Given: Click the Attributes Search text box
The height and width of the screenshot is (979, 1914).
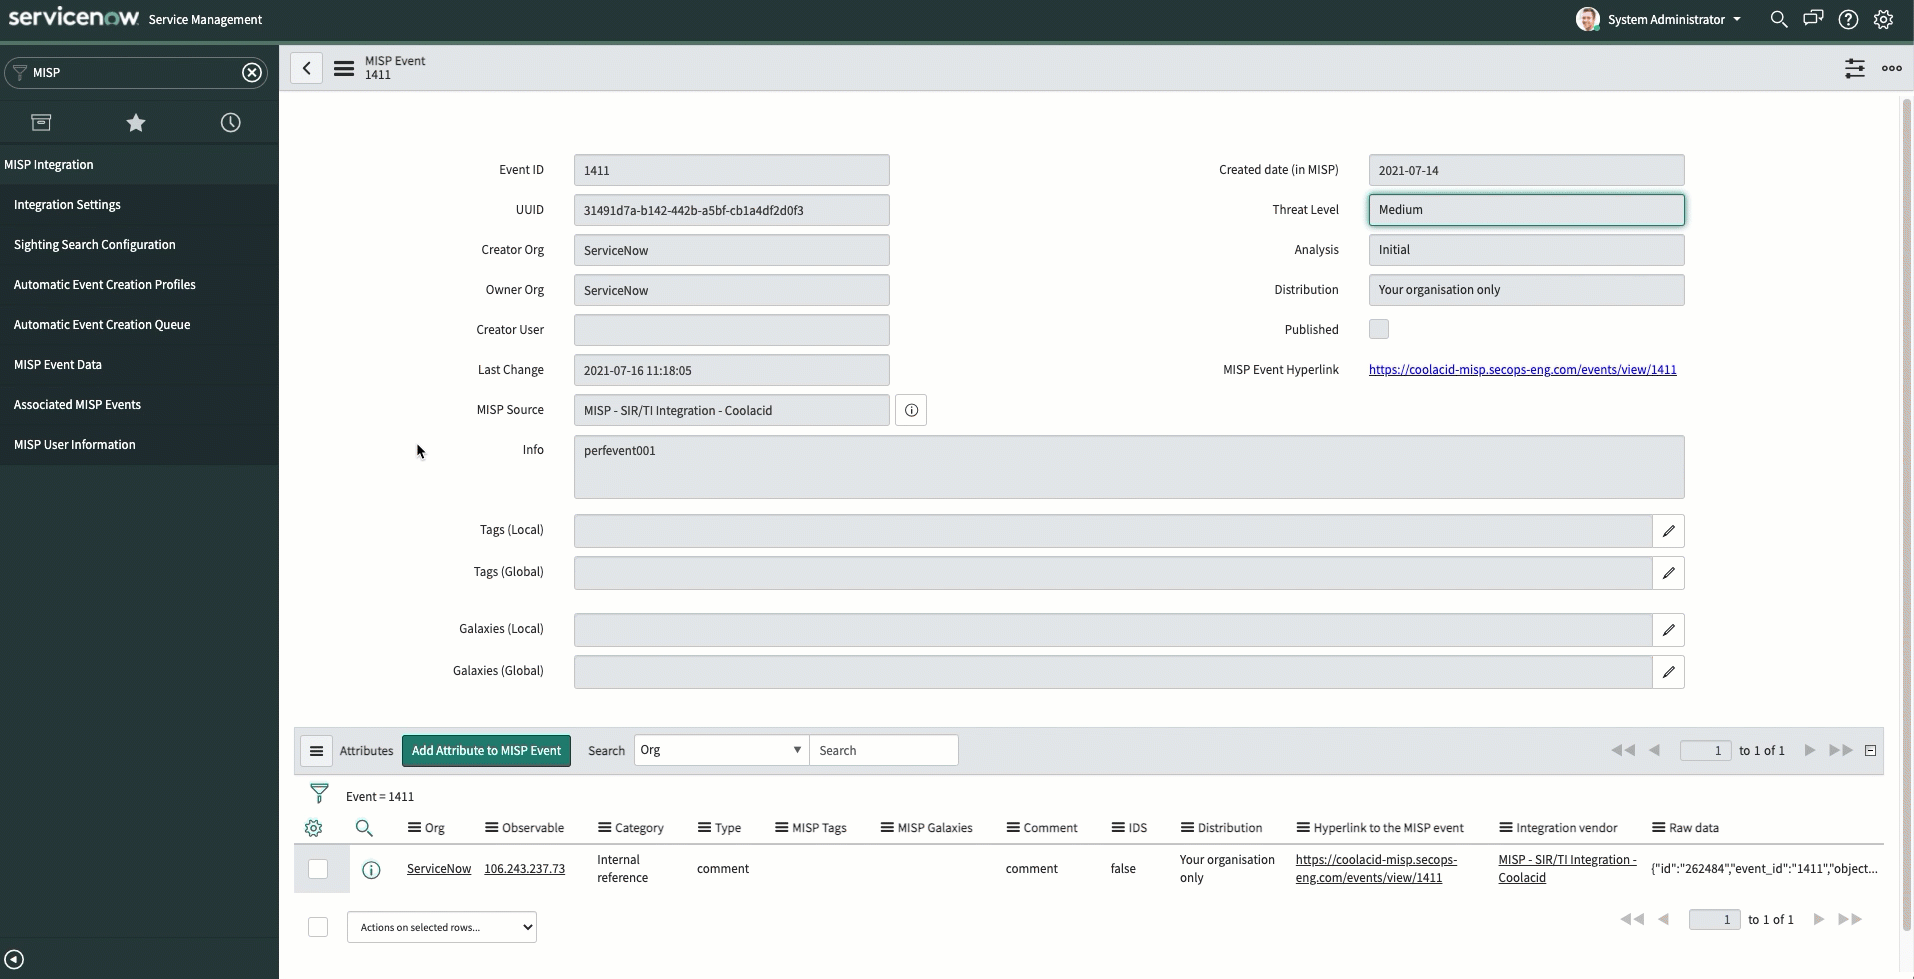Looking at the screenshot, I should click(883, 750).
